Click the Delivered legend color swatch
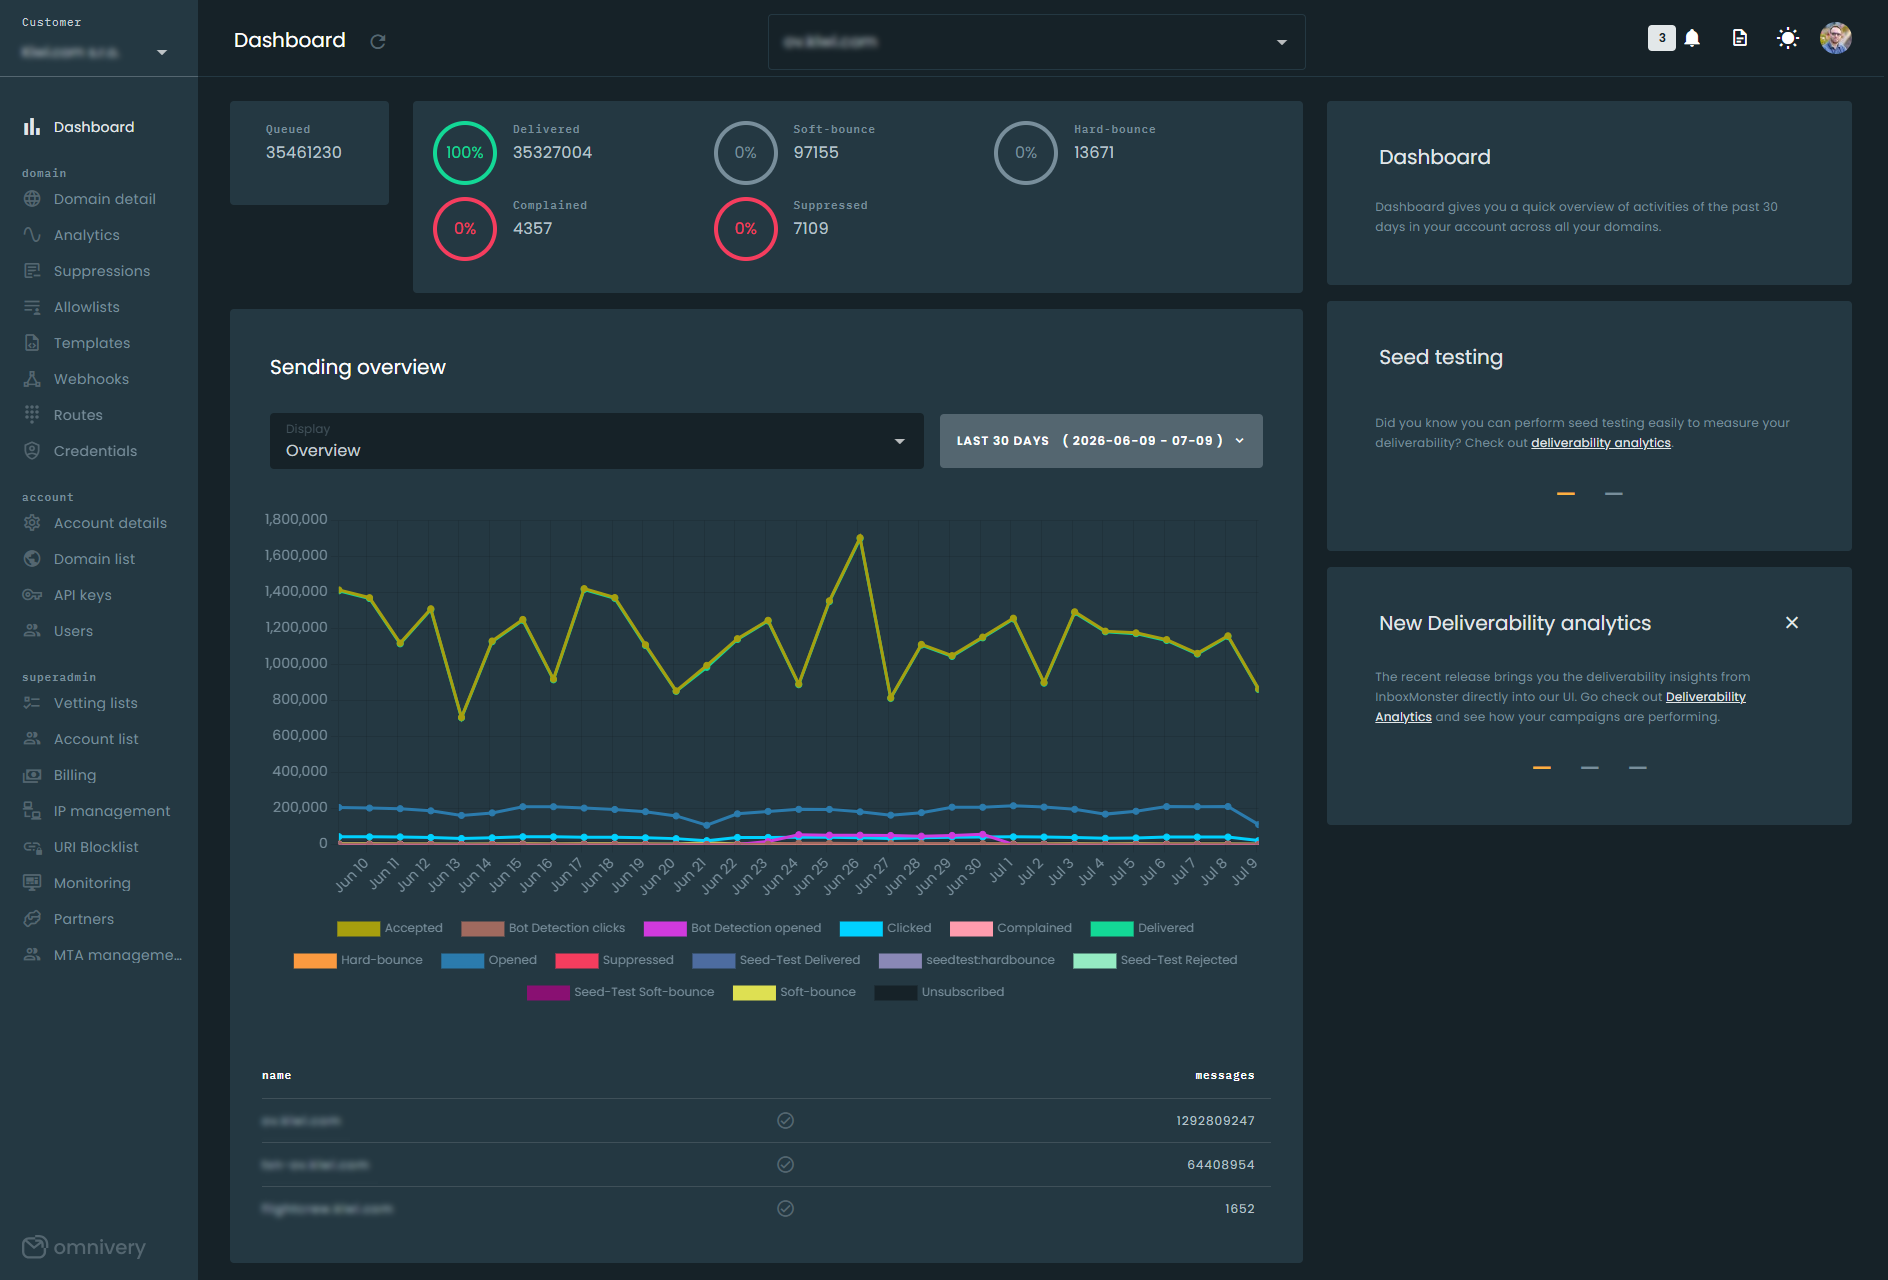The height and width of the screenshot is (1280, 1888). [1111, 928]
